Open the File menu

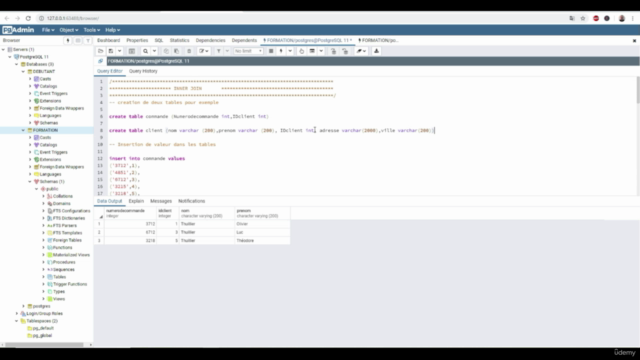click(x=48, y=30)
